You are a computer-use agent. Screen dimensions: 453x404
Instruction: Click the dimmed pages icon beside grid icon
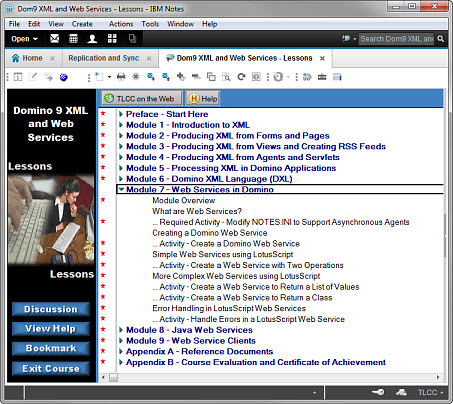pos(133,39)
